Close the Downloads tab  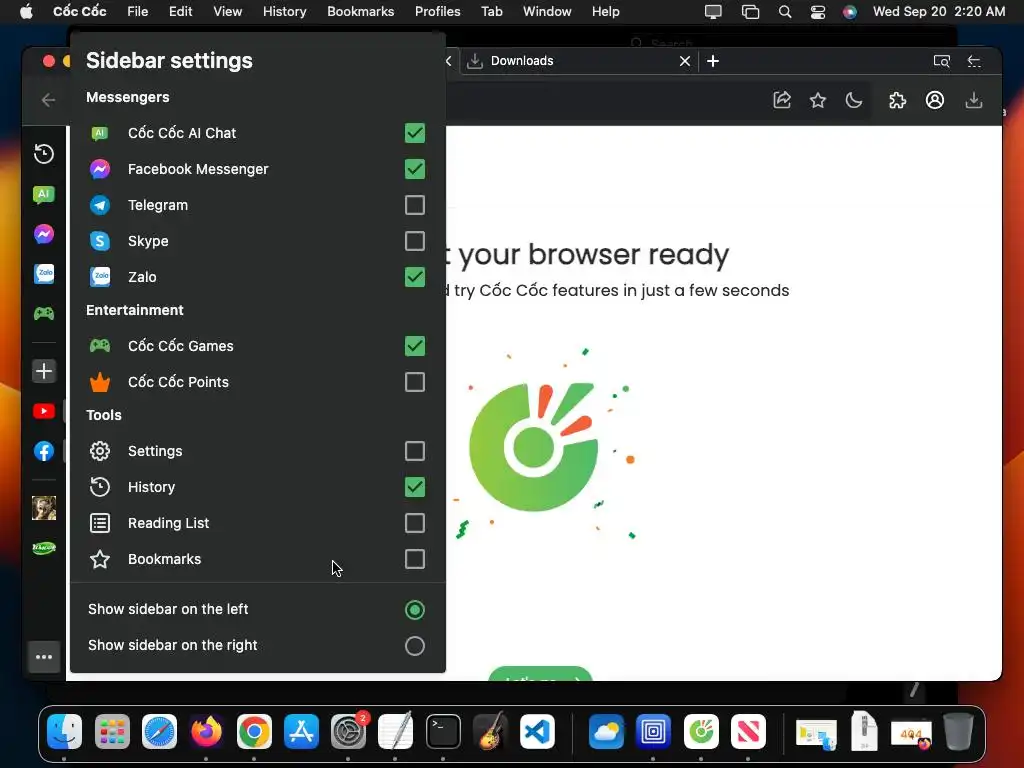(684, 61)
